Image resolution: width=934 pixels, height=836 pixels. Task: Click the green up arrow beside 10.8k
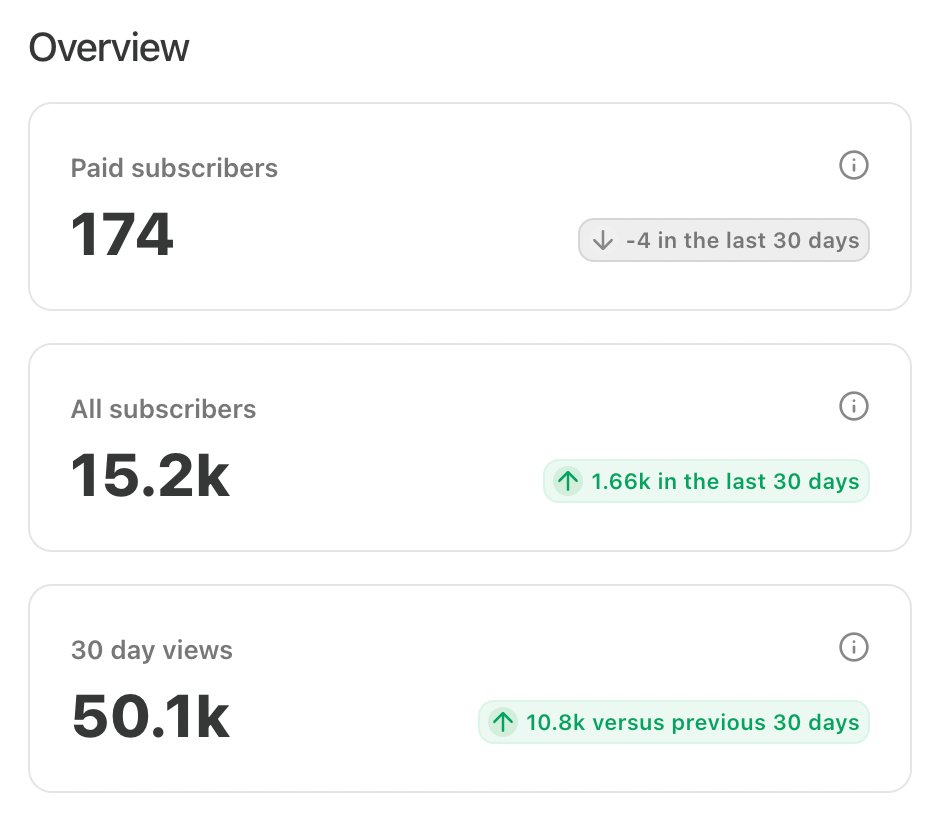pos(503,722)
